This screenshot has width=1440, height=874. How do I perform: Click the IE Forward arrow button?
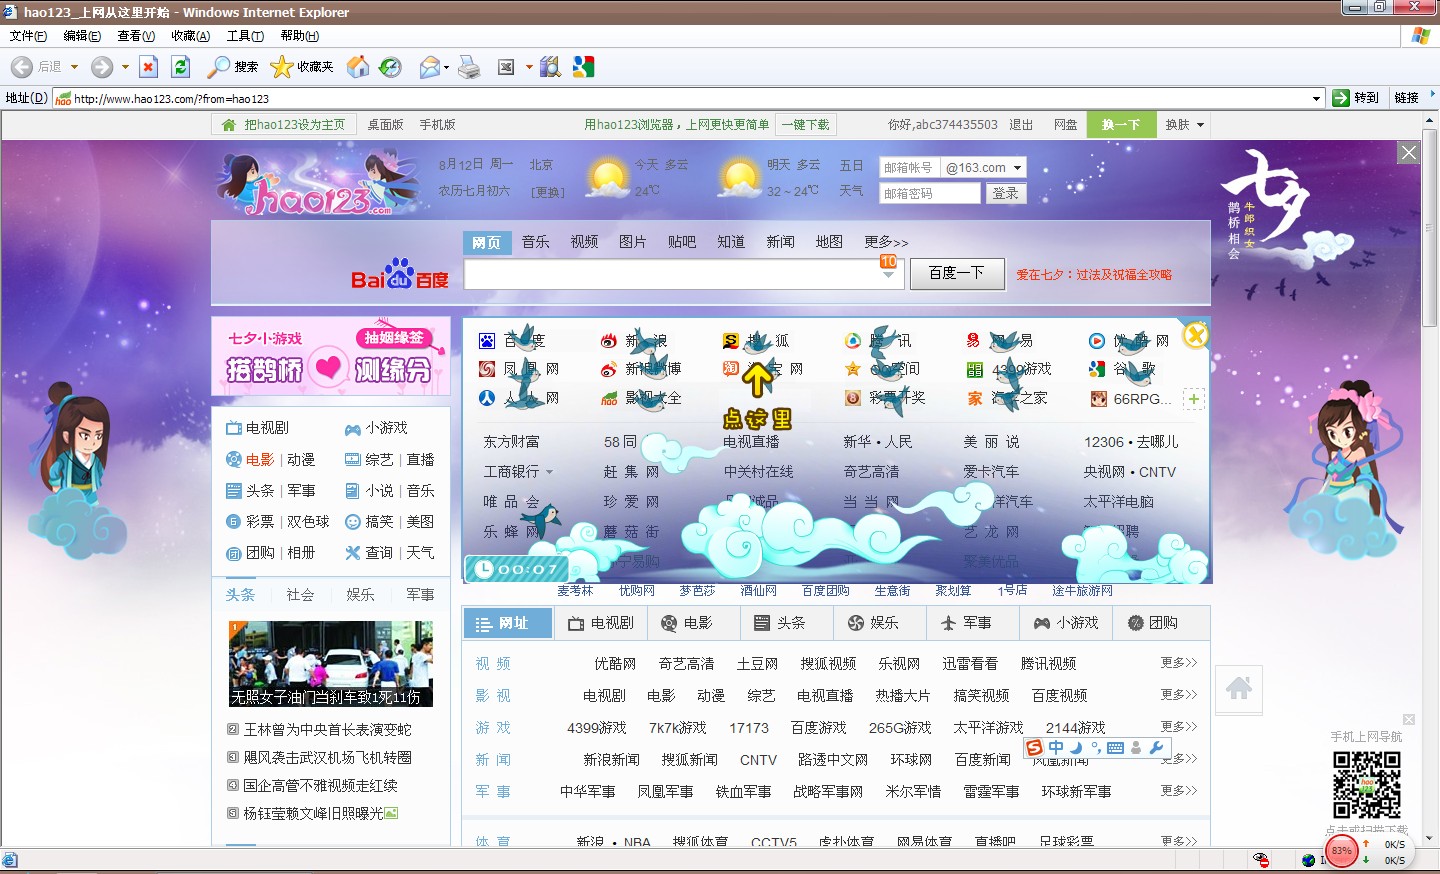[x=102, y=67]
